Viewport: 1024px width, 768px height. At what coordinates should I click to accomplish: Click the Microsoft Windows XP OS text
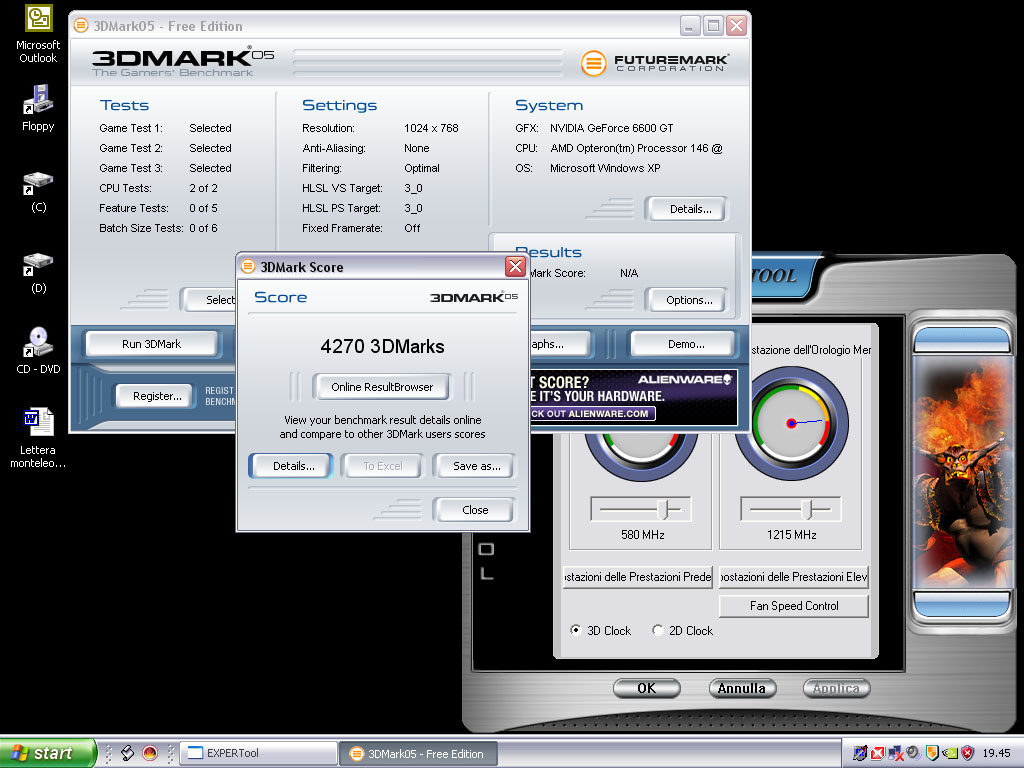pos(605,168)
